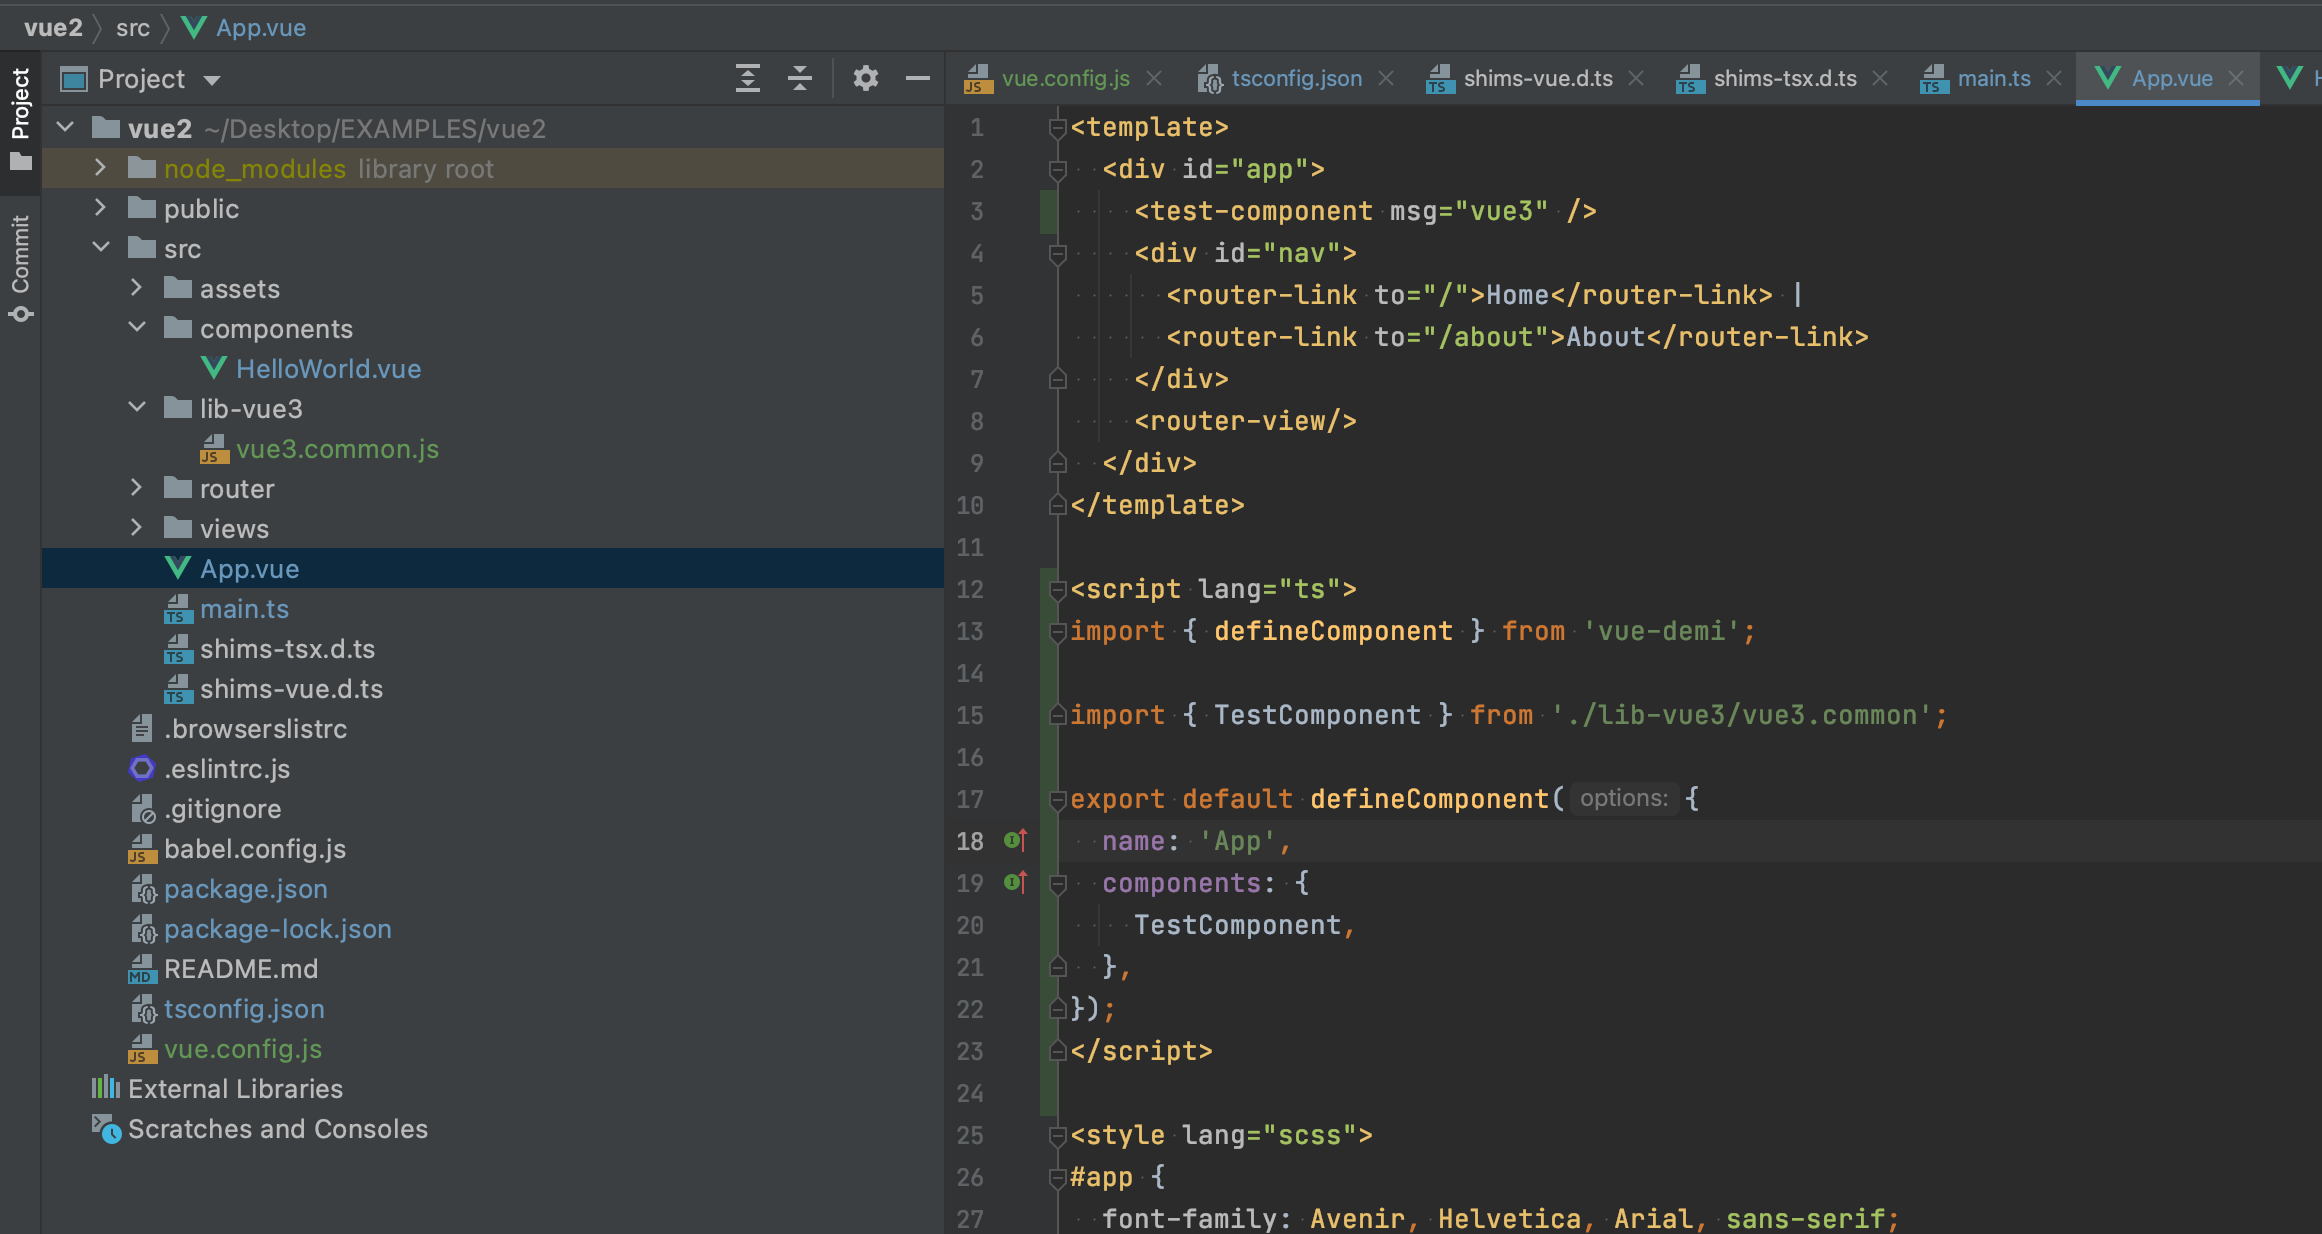Click the Expand All icon in Project panel
This screenshot has height=1234, width=2322.
point(747,78)
